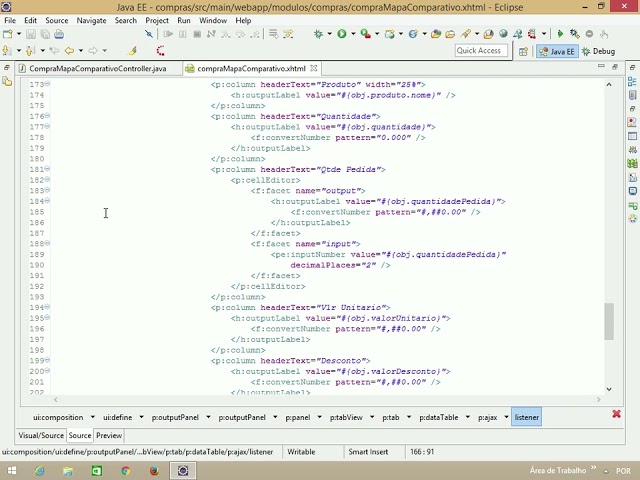Click the Print icon in the toolbar
Image resolution: width=640 pixels, height=480 pixels.
tap(59, 34)
